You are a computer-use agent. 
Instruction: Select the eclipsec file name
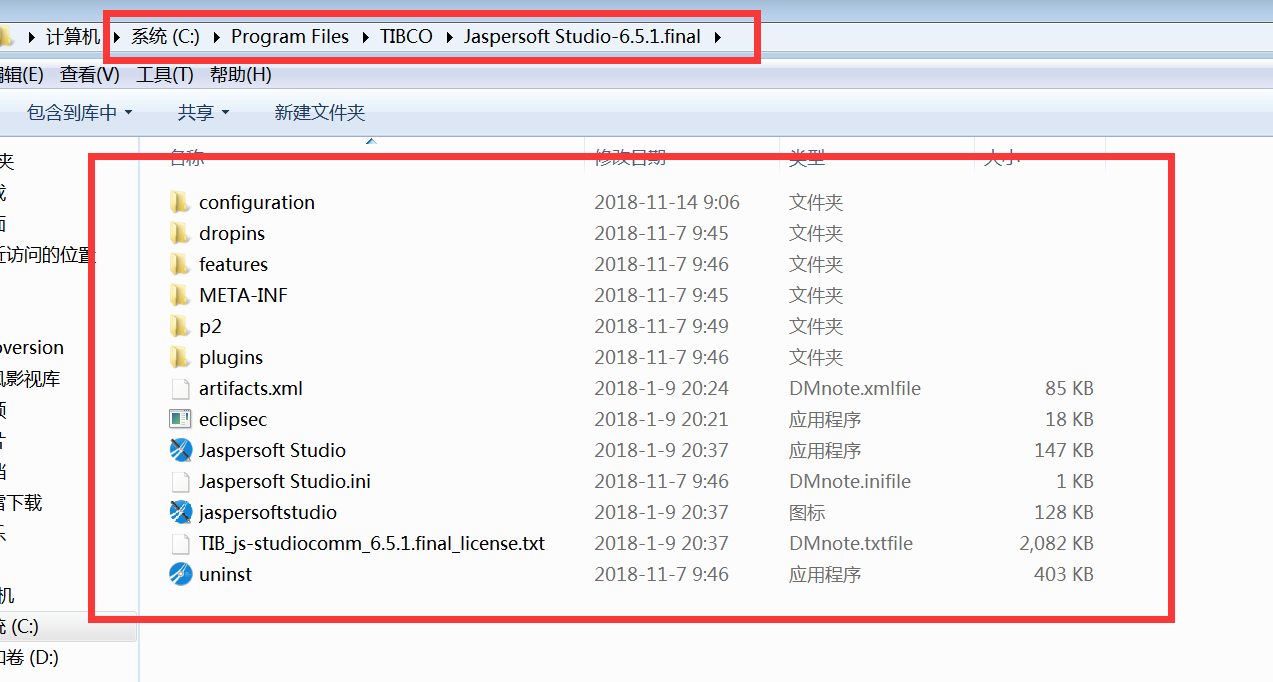(x=233, y=419)
